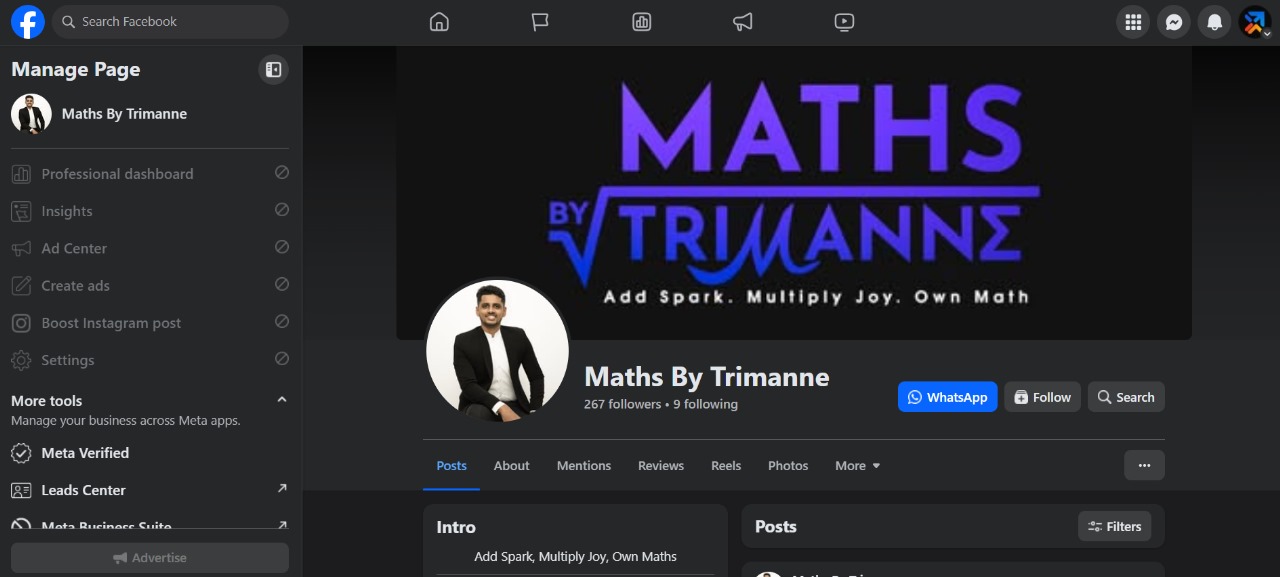
Task: Open the Video icon in top navigation
Action: tap(844, 21)
